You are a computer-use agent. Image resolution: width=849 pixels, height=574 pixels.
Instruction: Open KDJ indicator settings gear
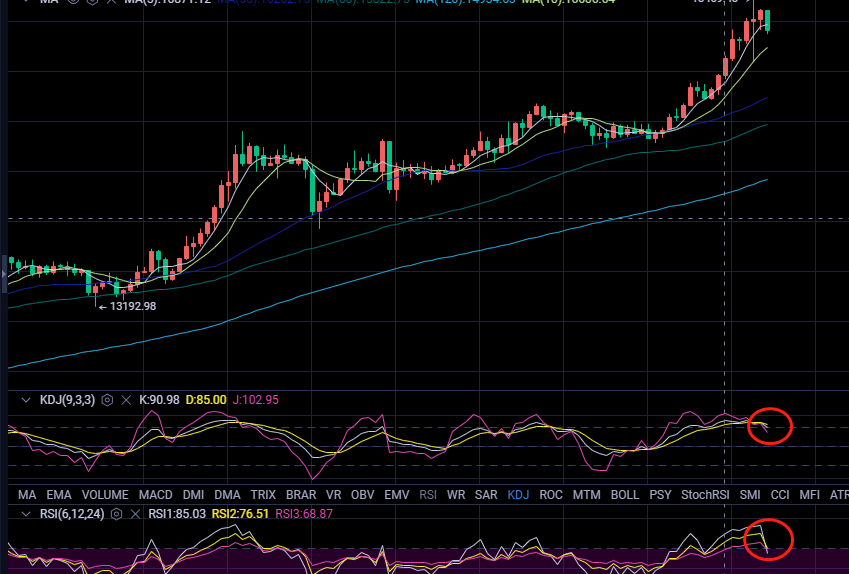tap(107, 400)
